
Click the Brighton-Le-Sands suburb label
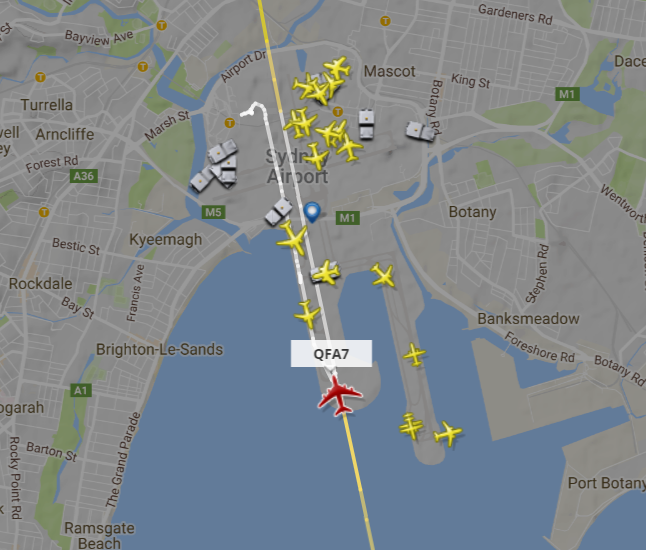tap(159, 349)
